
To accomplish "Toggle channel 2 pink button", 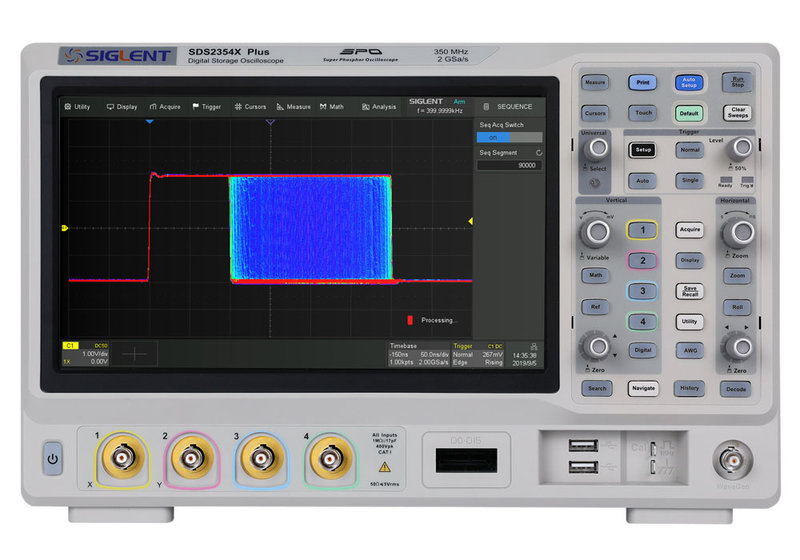I will tap(642, 261).
